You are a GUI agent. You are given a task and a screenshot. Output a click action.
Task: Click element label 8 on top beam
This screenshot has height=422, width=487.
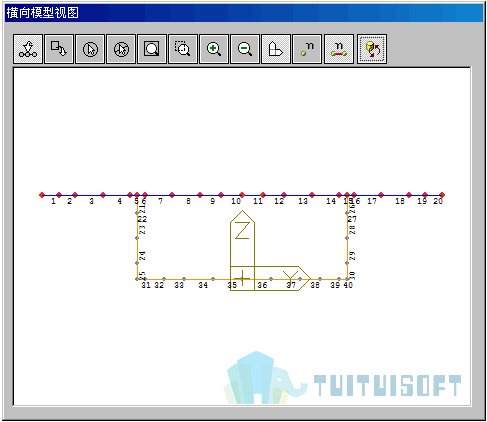point(188,201)
